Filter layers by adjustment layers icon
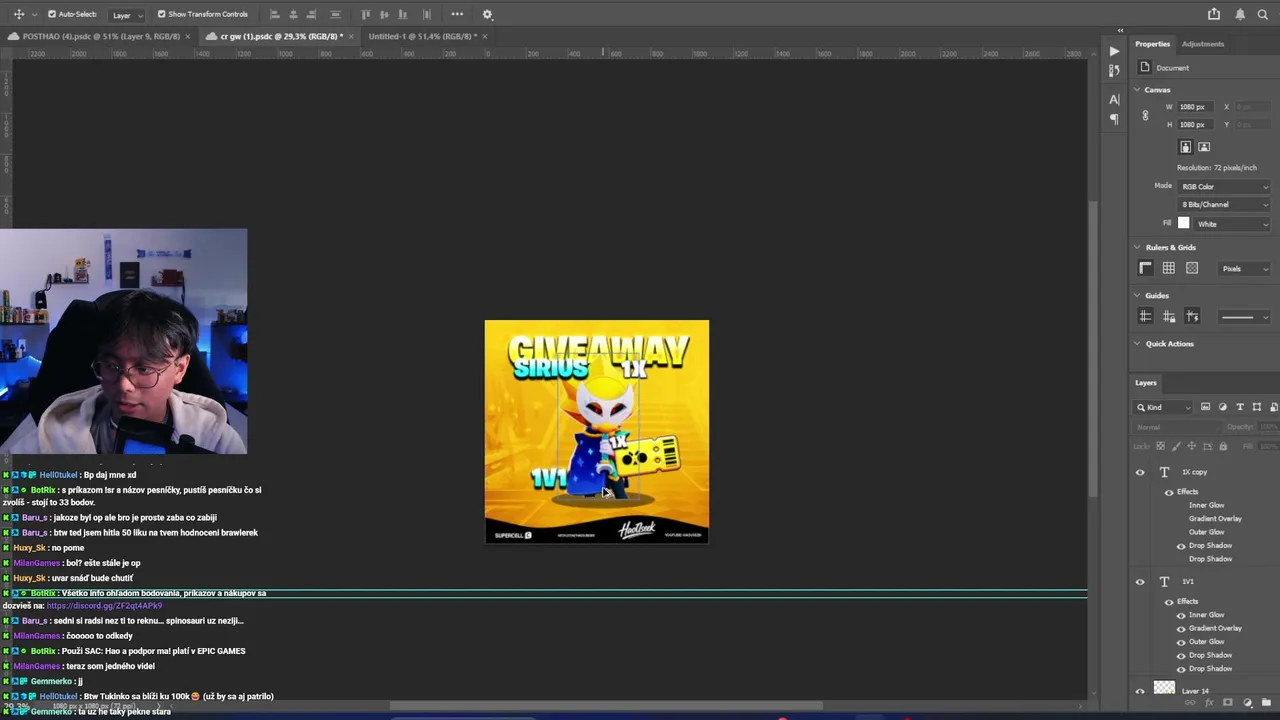The height and width of the screenshot is (720, 1280). tap(1223, 407)
